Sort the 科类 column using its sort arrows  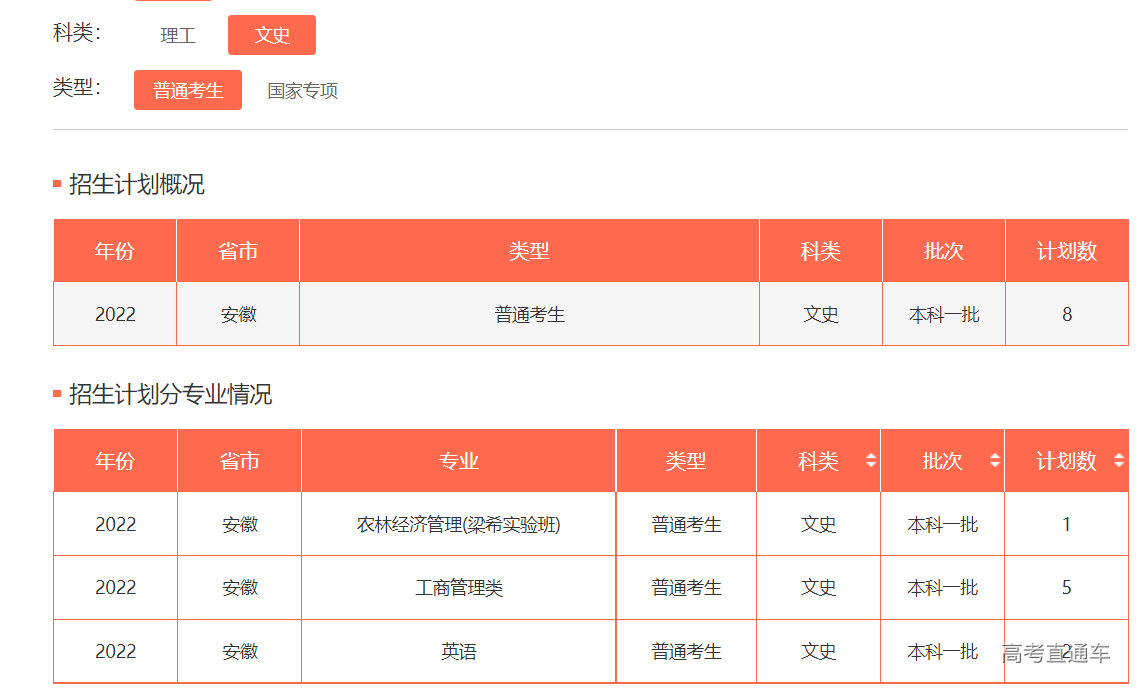[x=869, y=461]
